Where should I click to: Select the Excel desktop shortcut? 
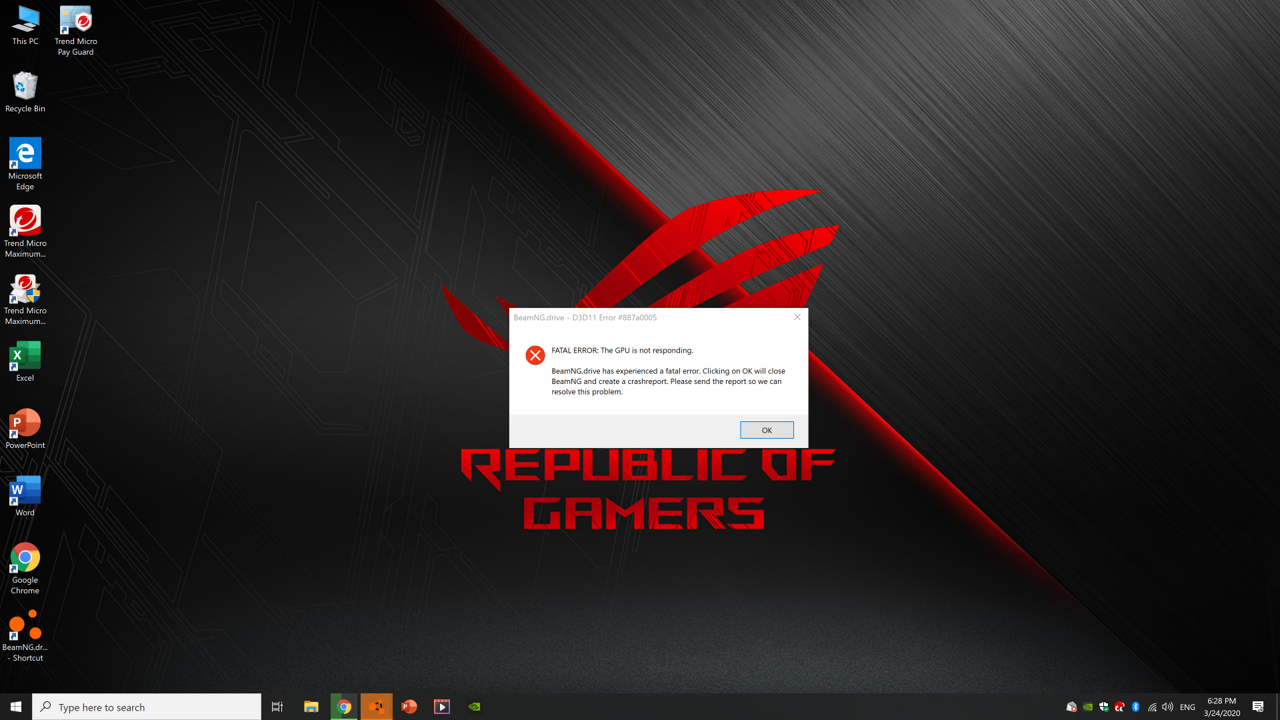[25, 361]
